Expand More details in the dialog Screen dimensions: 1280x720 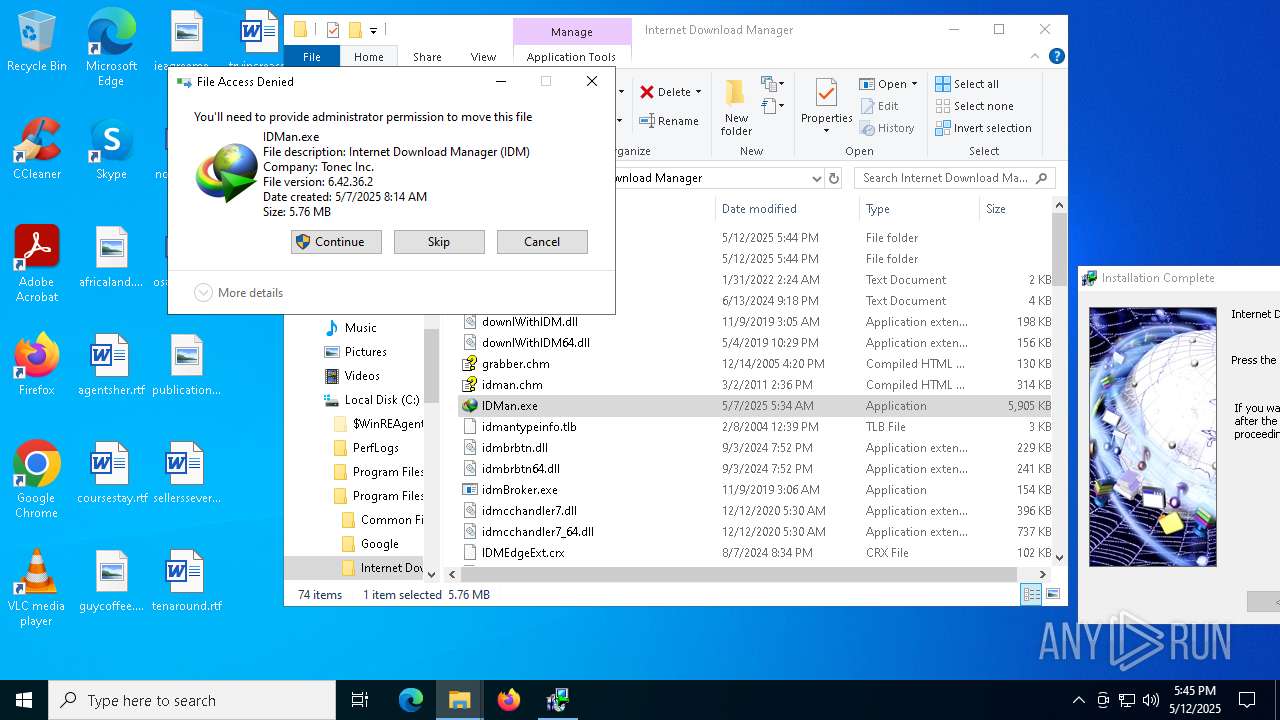coord(239,293)
